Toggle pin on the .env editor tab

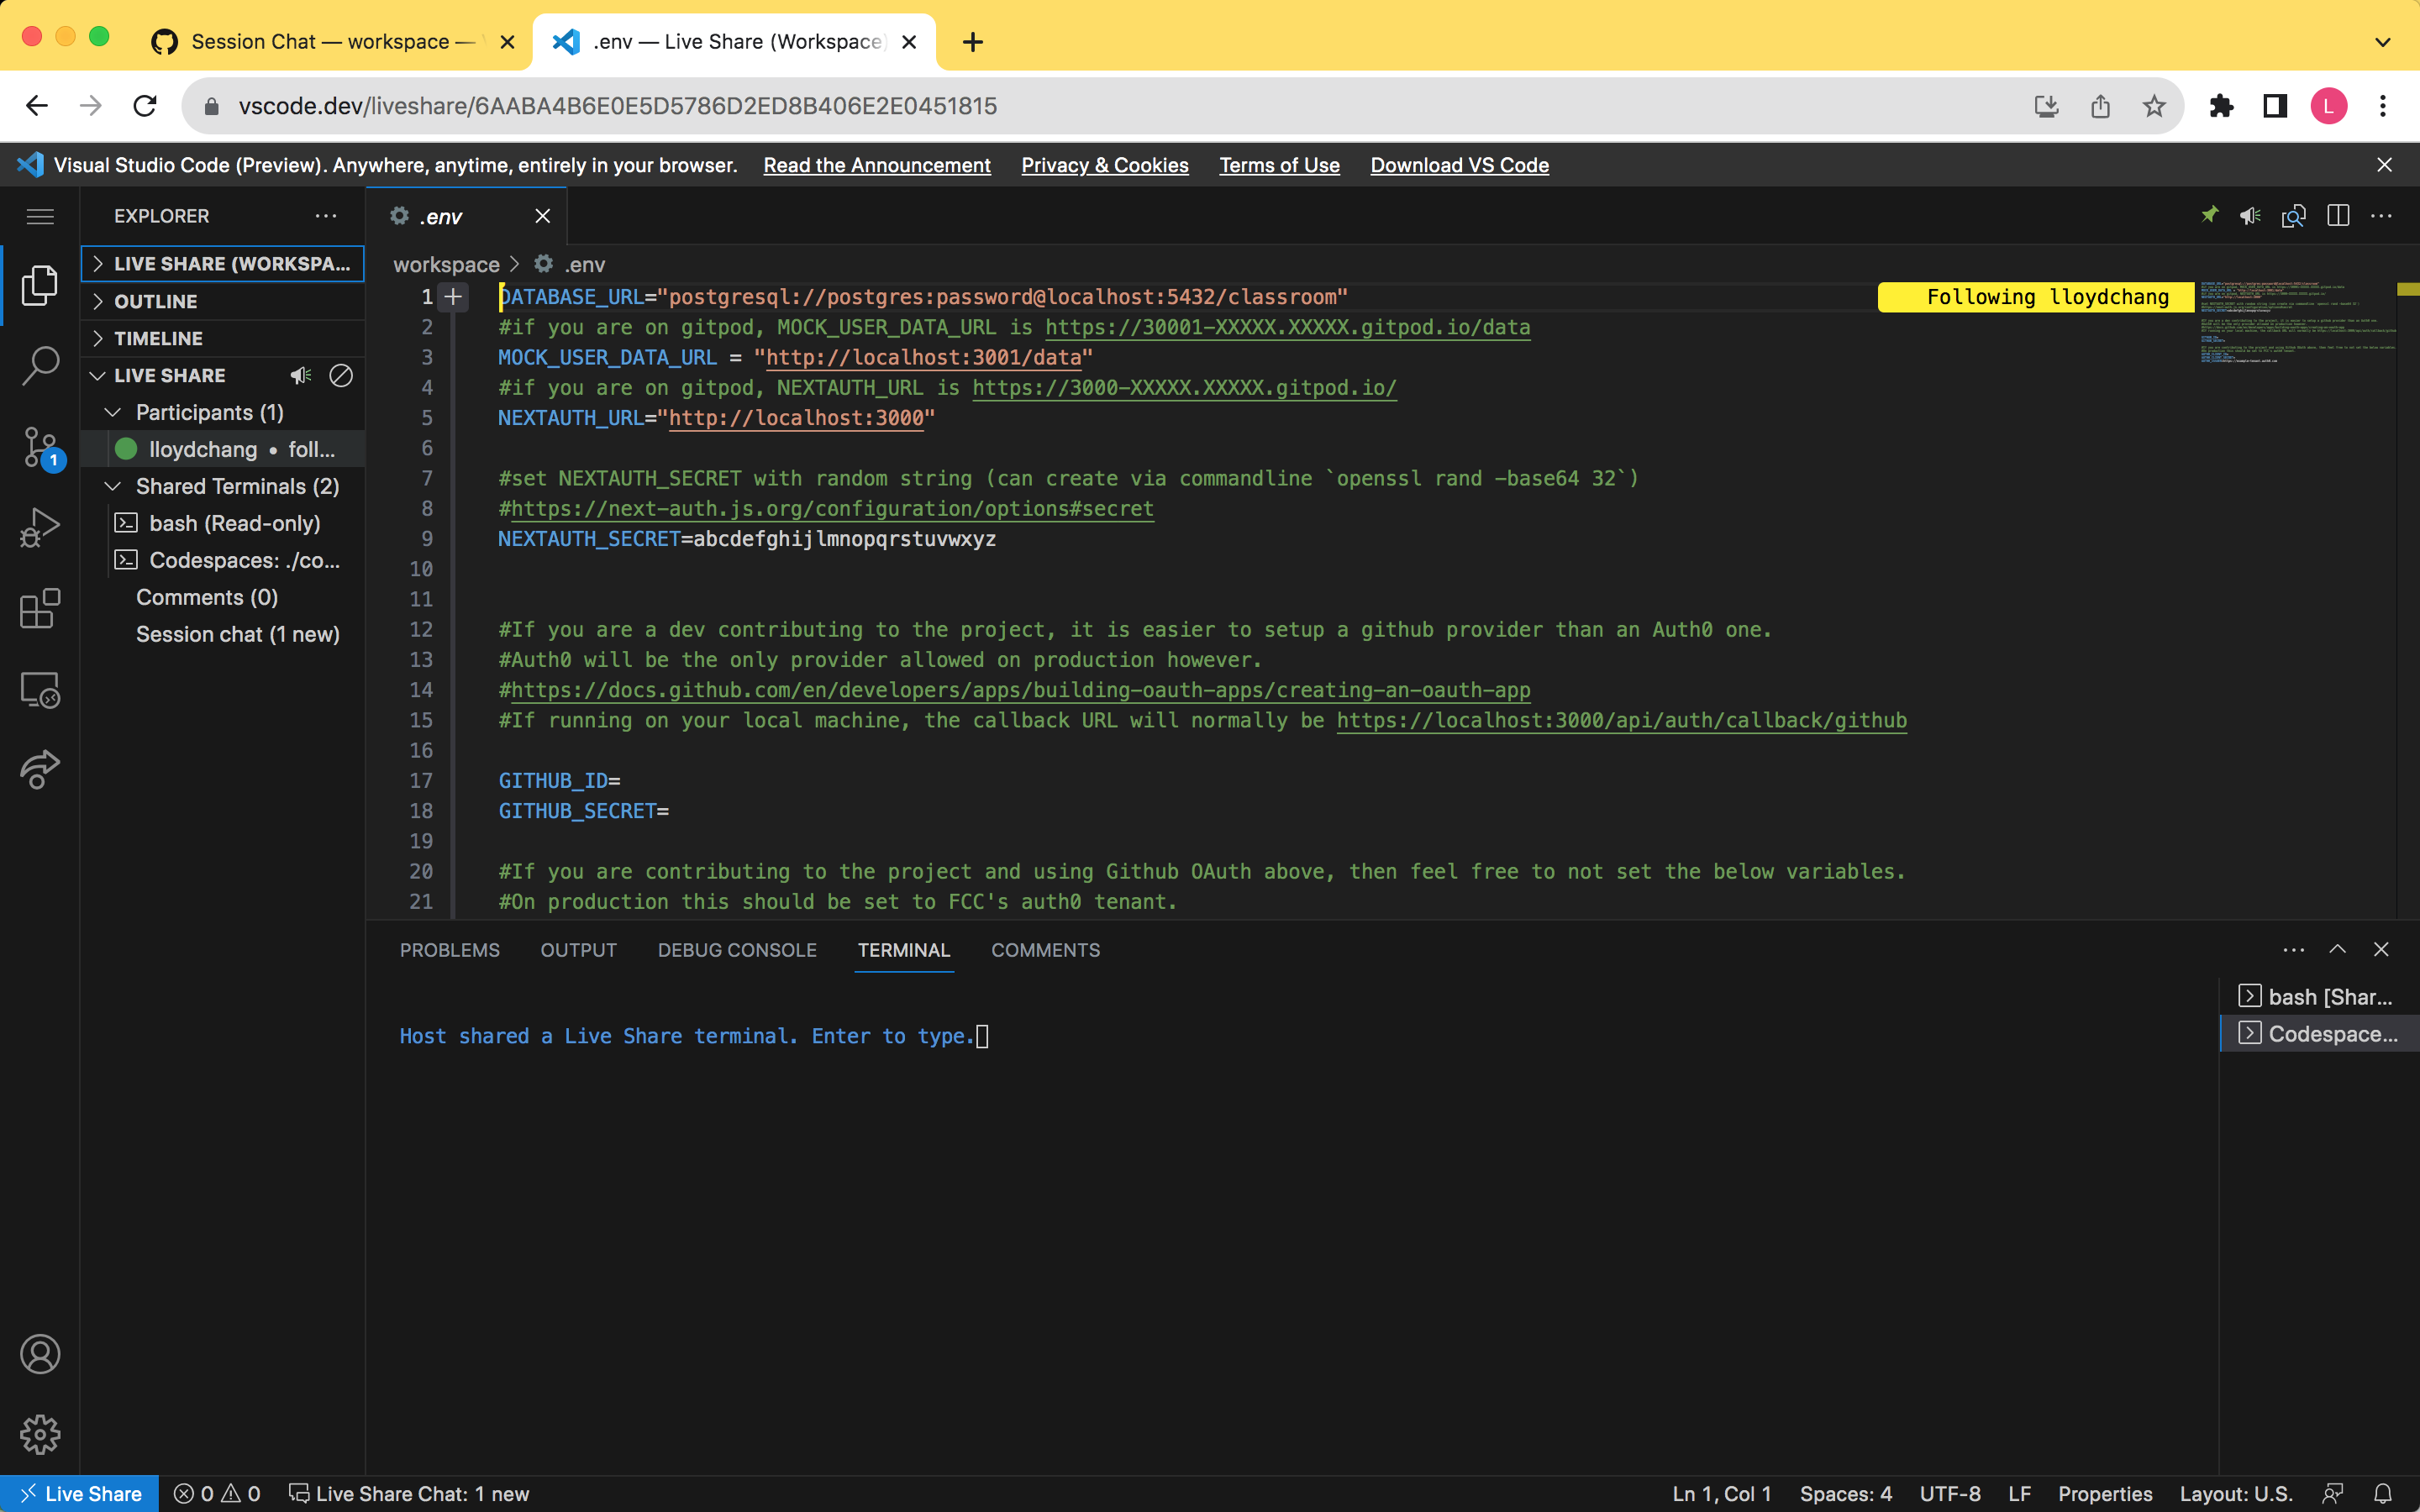click(x=2209, y=216)
